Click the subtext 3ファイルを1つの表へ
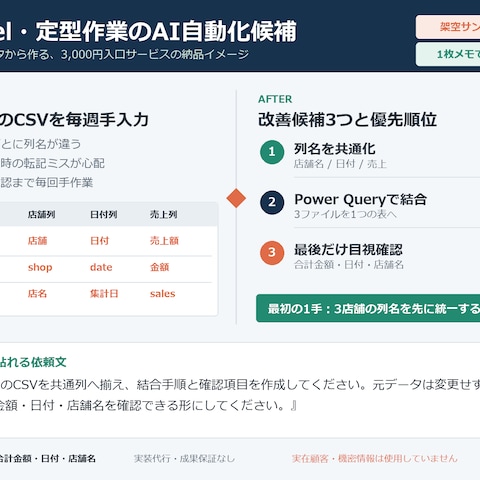Image resolution: width=480 pixels, height=480 pixels. pyautogui.click(x=345, y=214)
